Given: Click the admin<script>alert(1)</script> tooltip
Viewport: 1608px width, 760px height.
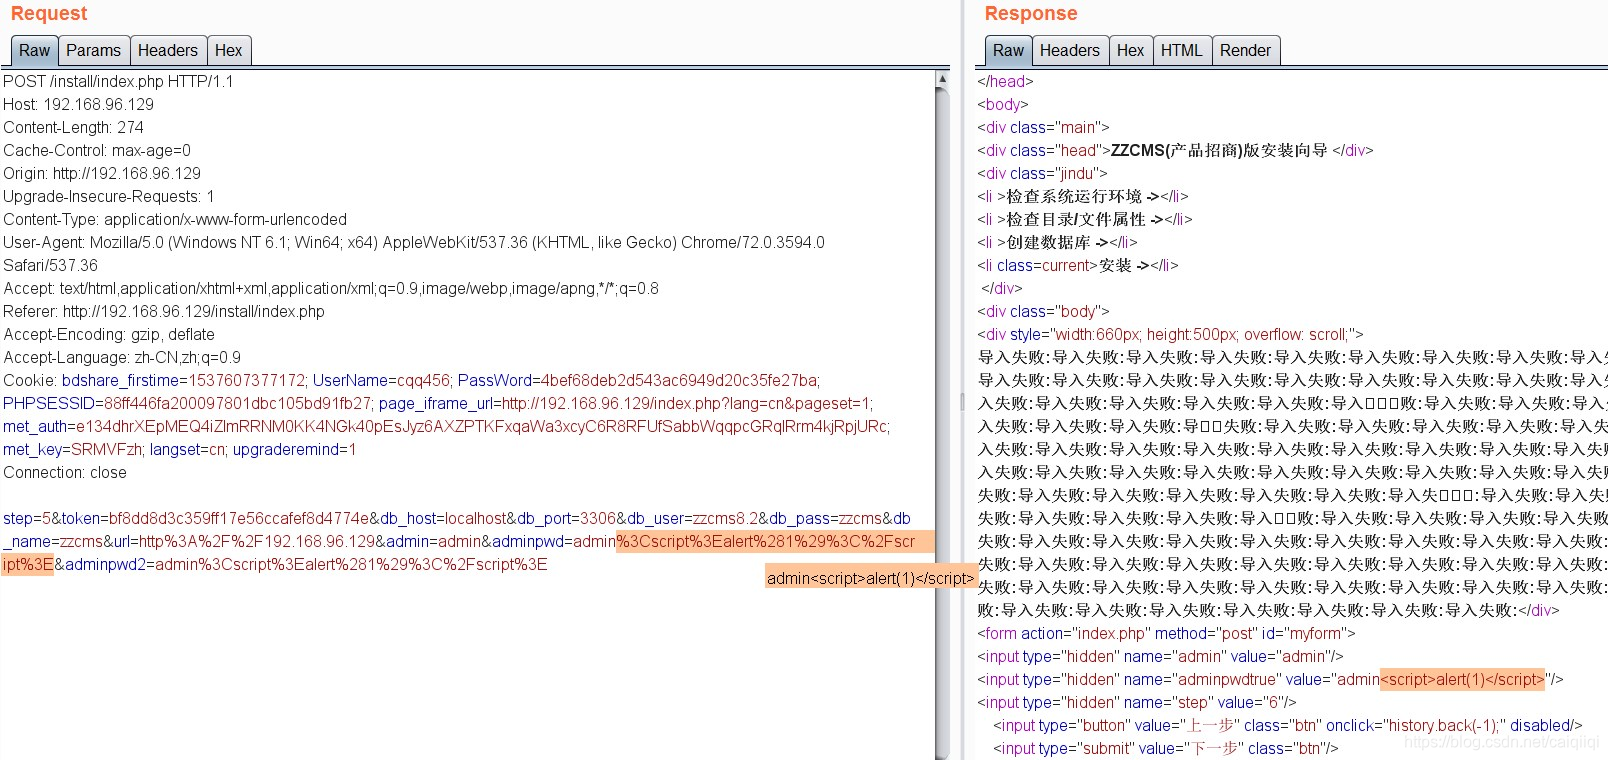Looking at the screenshot, I should click(870, 578).
